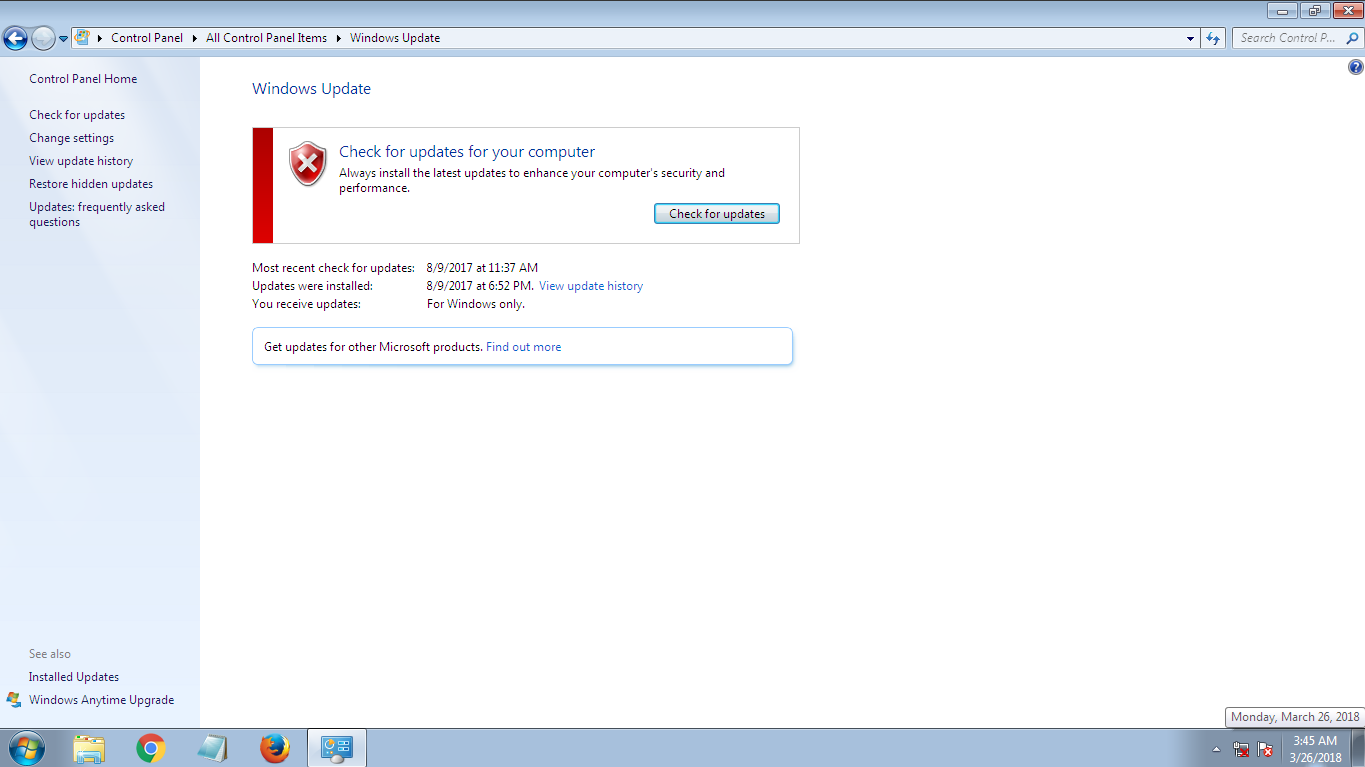
Task: Click the Back navigation arrow
Action: tap(15, 38)
